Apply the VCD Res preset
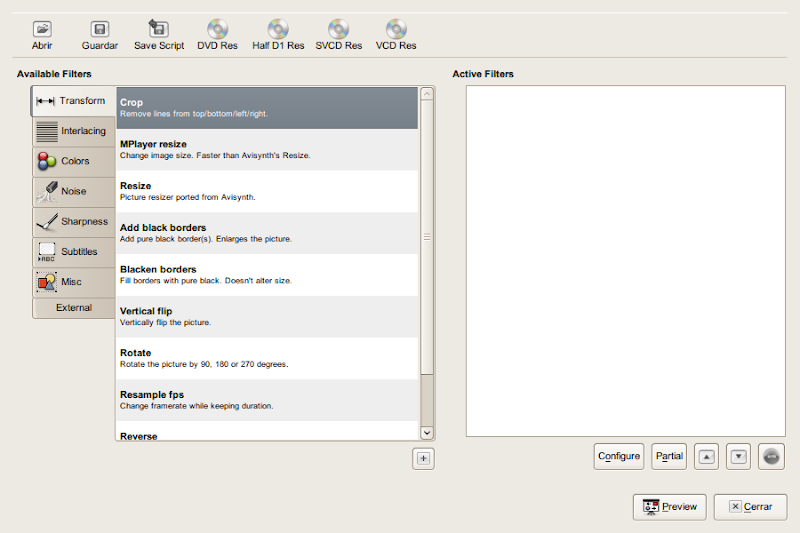Viewport: 800px width, 533px height. (x=396, y=30)
